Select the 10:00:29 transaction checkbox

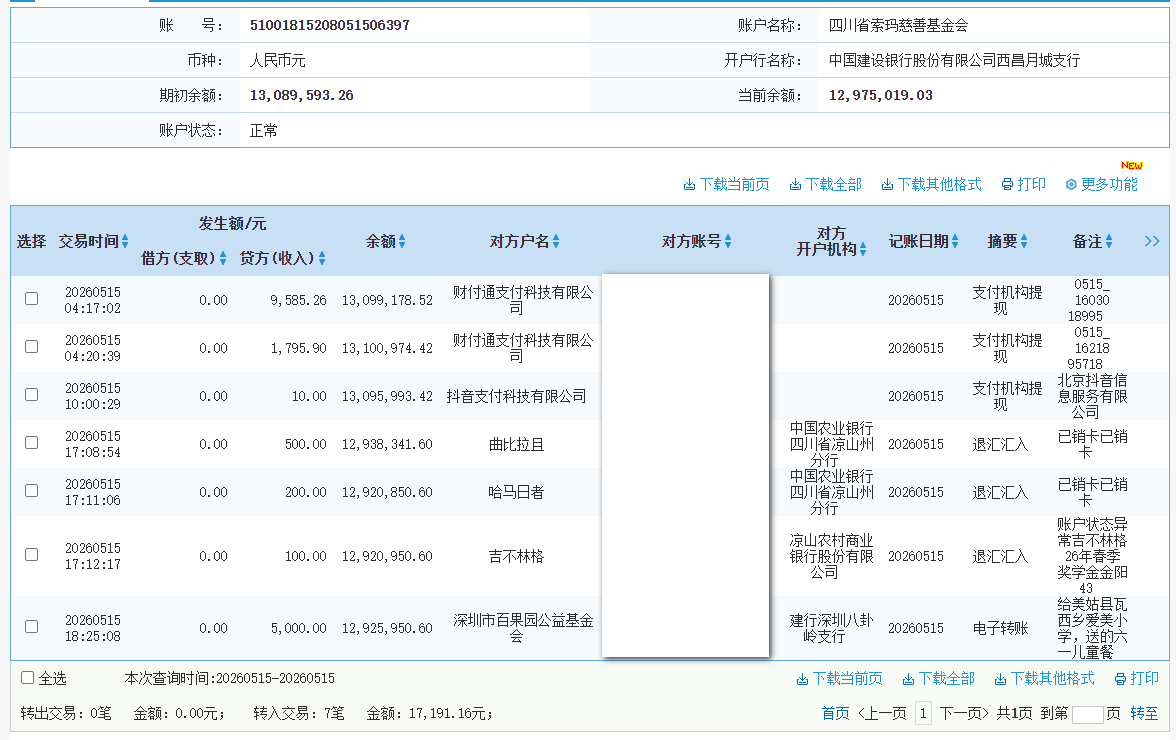[x=32, y=394]
